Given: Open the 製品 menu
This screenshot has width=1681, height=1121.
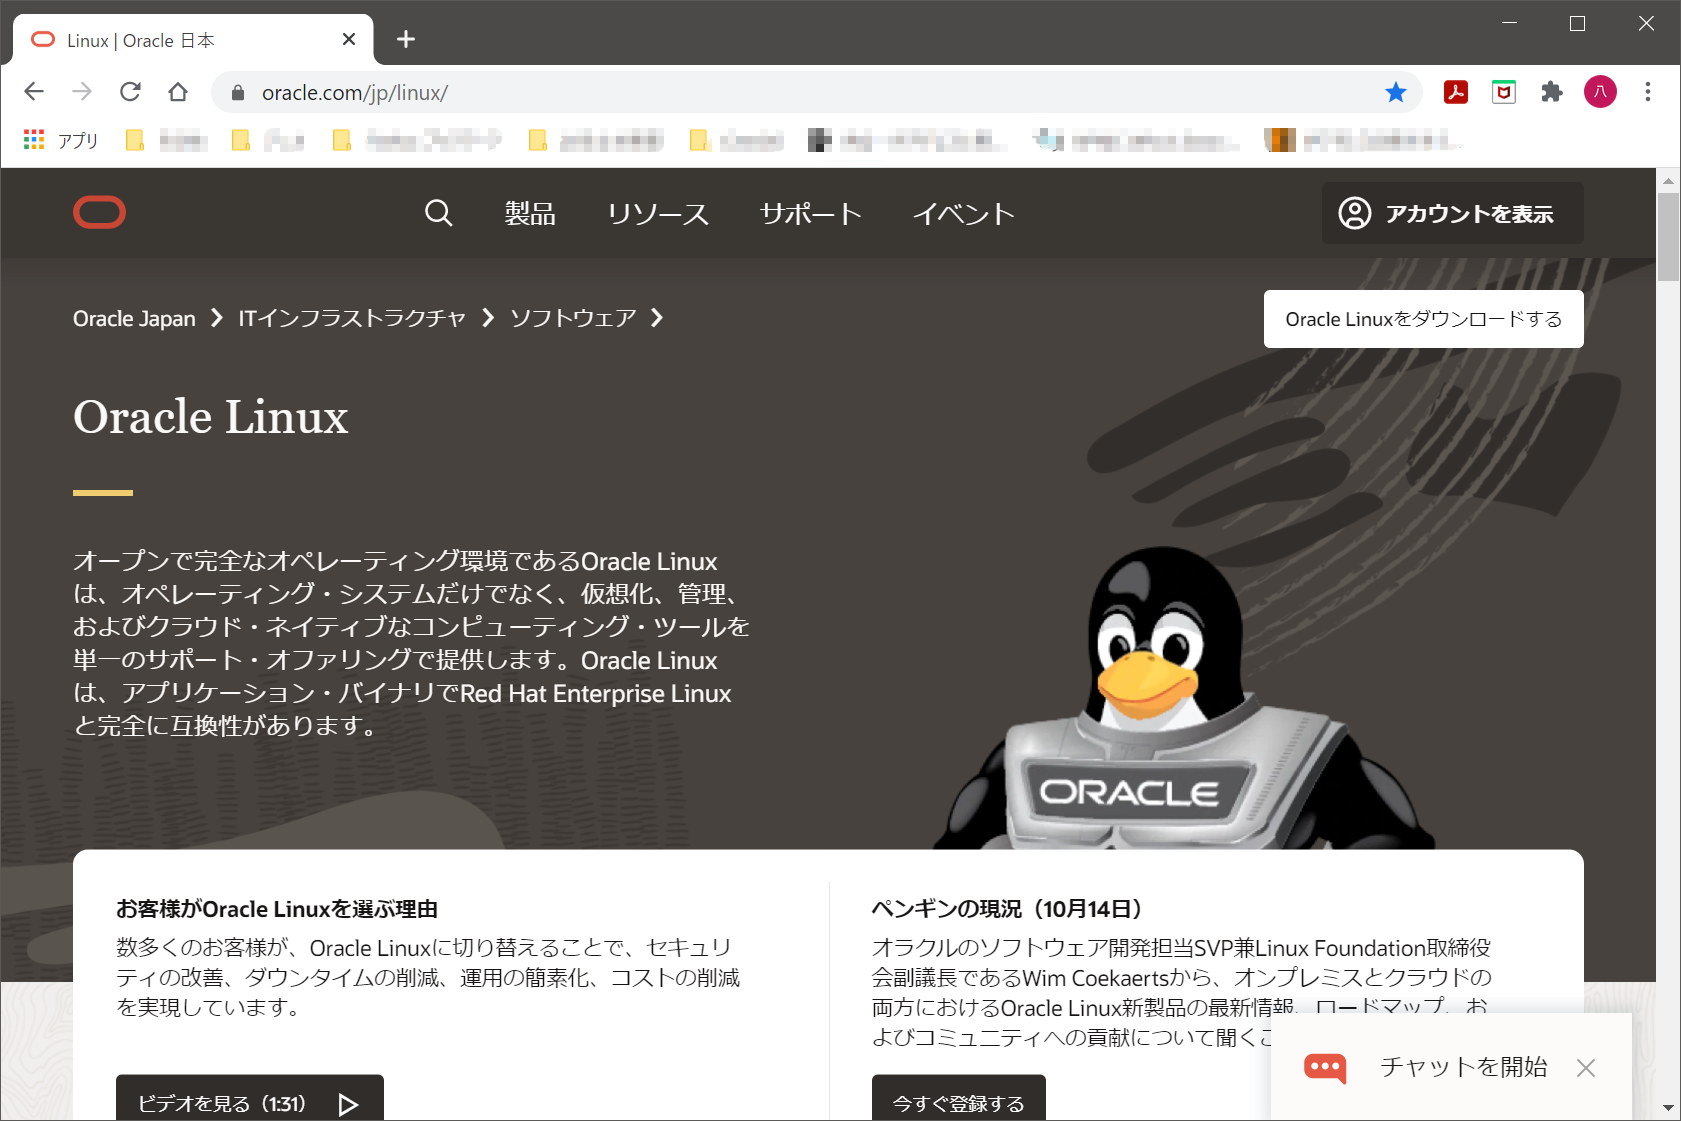Looking at the screenshot, I should click(530, 214).
